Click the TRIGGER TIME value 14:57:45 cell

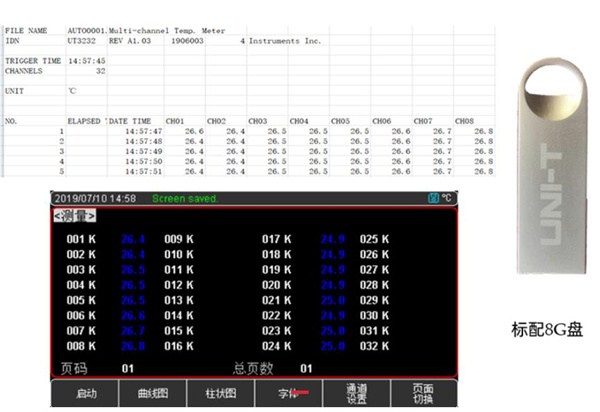[84, 61]
